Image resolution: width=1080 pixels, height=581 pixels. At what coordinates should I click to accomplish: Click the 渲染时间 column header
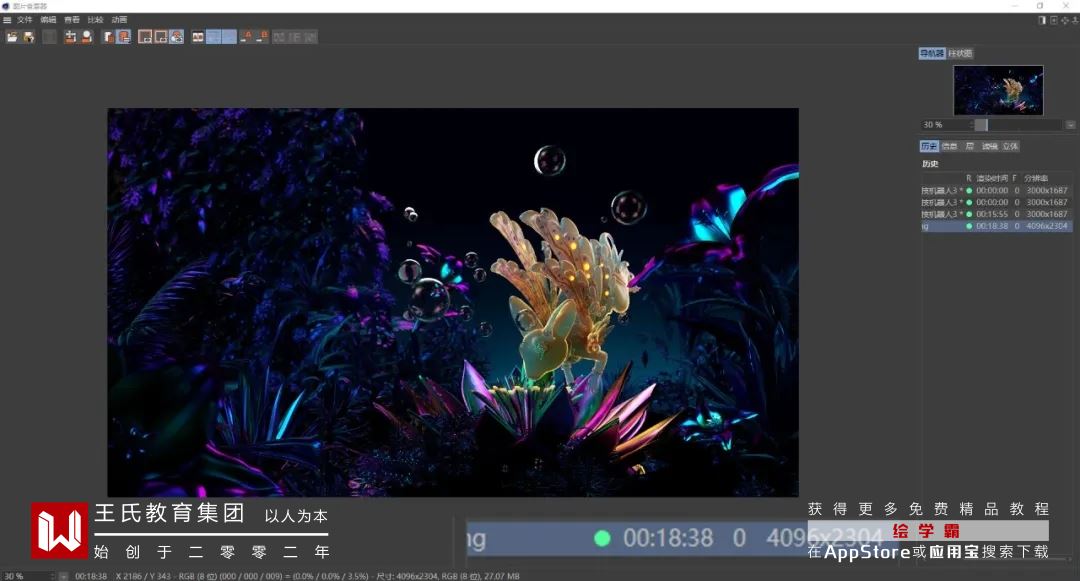(992, 178)
